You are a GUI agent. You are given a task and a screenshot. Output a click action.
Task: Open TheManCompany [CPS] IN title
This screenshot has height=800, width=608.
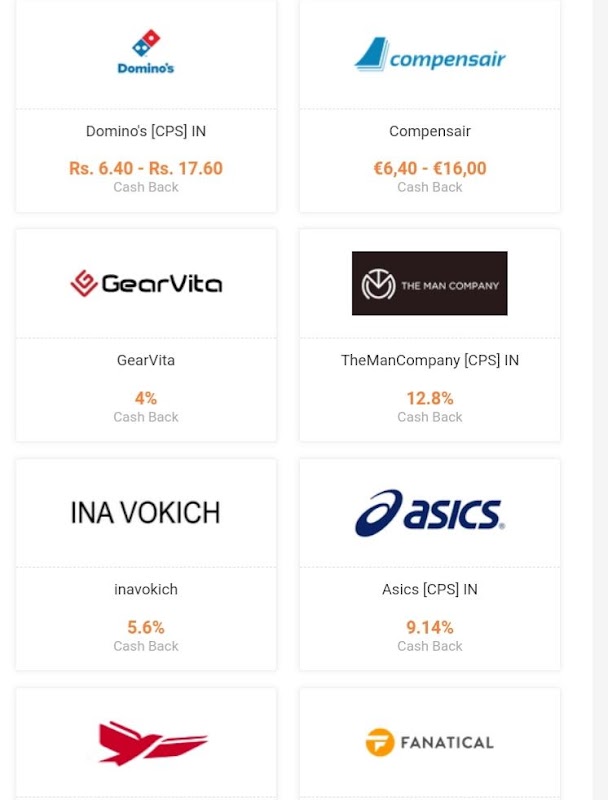click(430, 360)
